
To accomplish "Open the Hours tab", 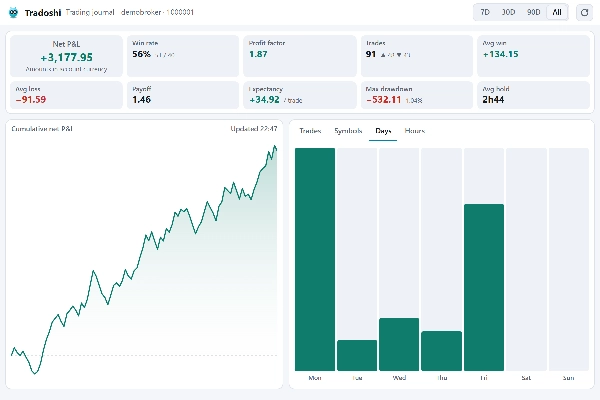I will (415, 131).
